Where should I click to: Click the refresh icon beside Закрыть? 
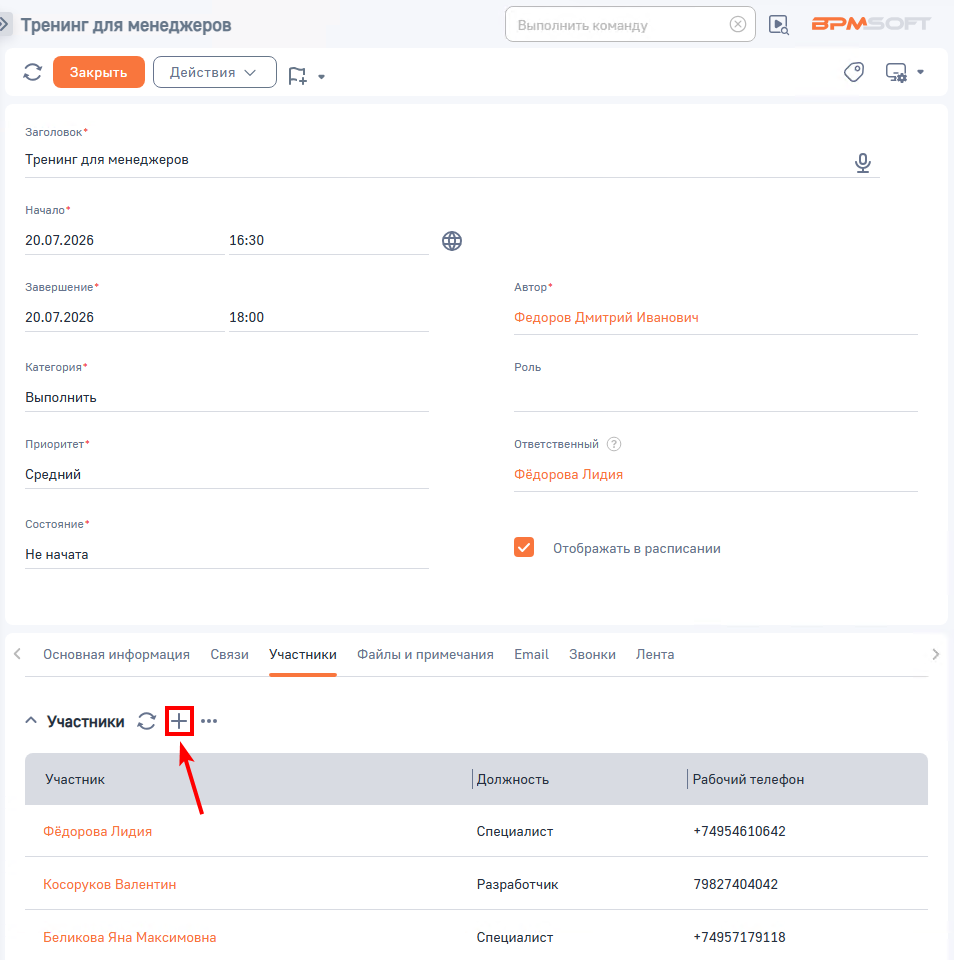[32, 72]
